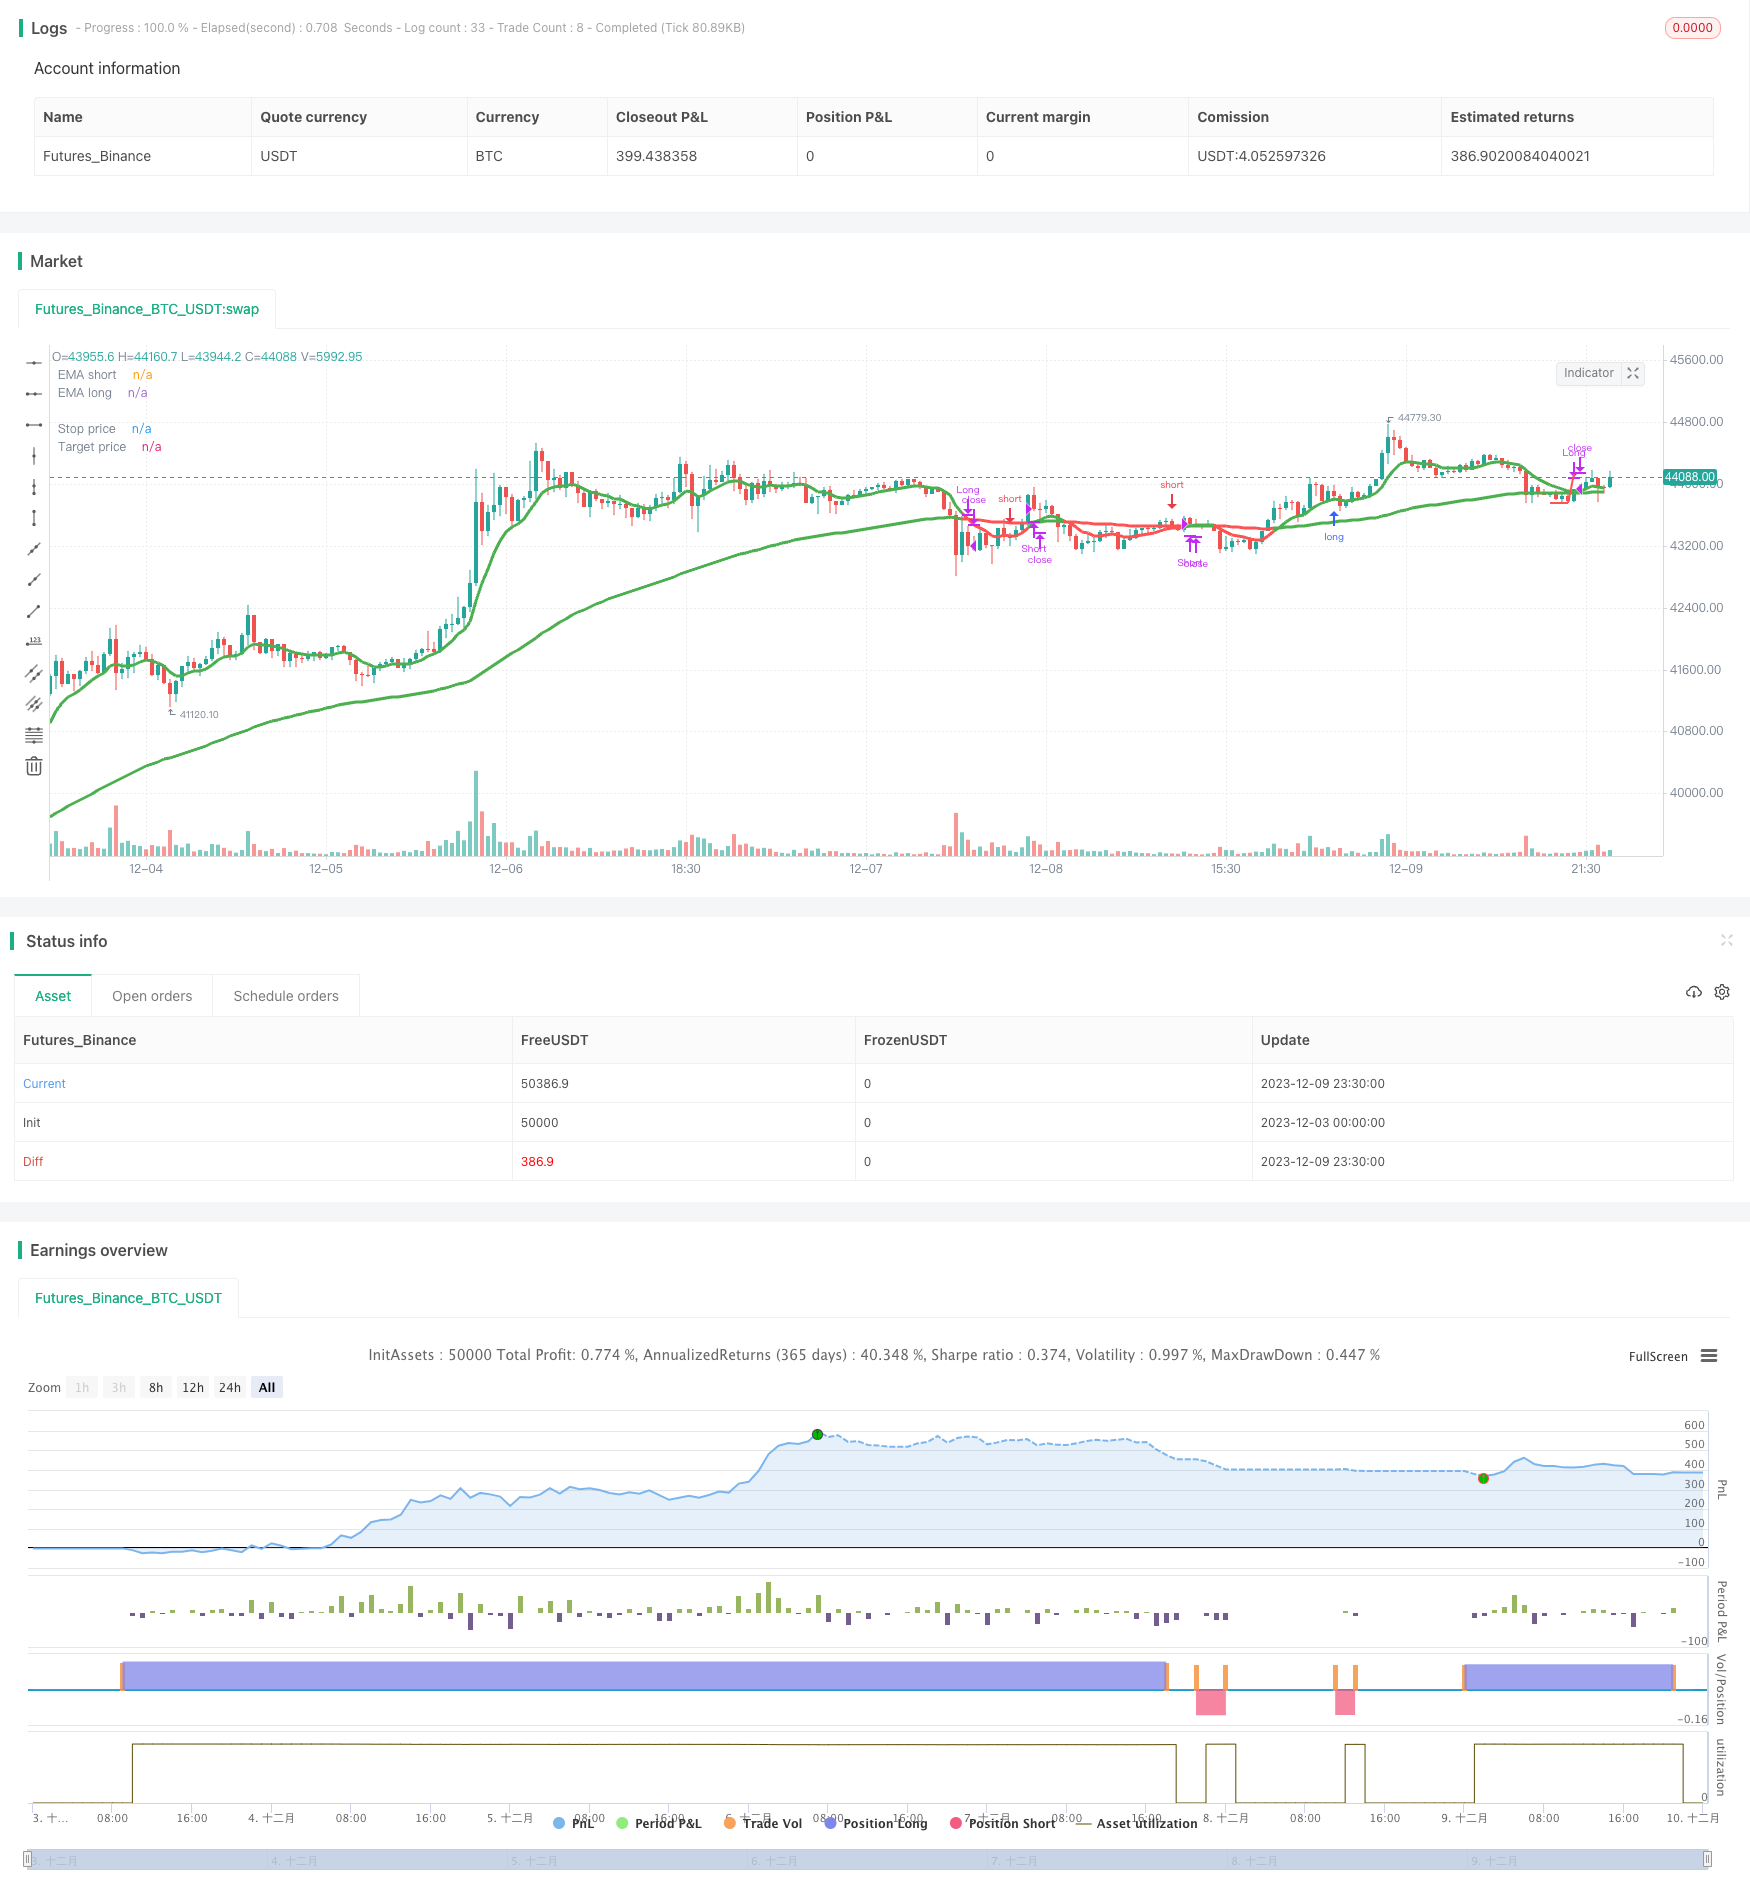Set chart zoom to 1h

tap(82, 1387)
